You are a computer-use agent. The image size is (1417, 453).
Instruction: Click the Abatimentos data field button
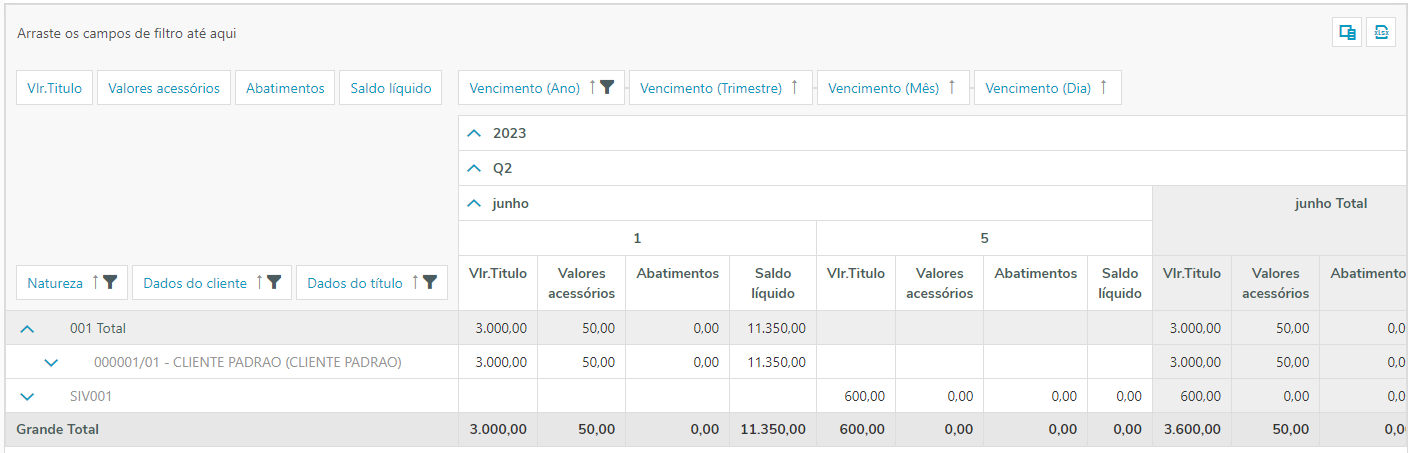pyautogui.click(x=285, y=88)
